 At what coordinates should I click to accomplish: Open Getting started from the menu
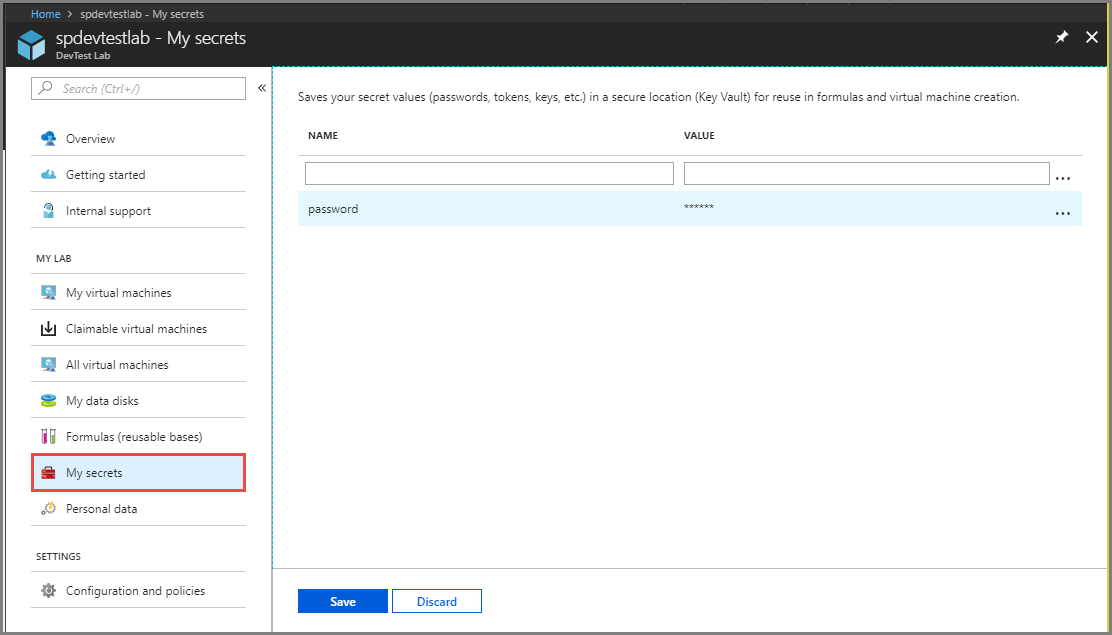pyautogui.click(x=112, y=174)
